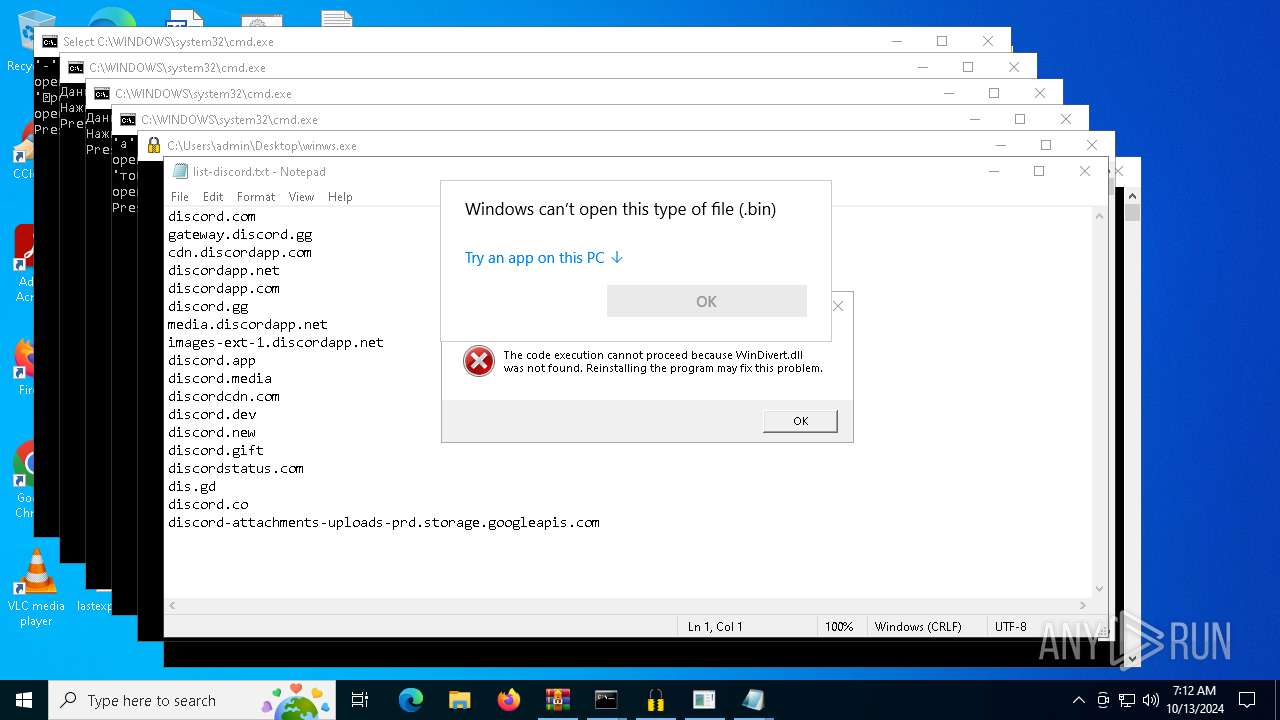Click the Notepad icon in the title bar
Image resolution: width=1280 pixels, height=720 pixels.
pyautogui.click(x=180, y=171)
